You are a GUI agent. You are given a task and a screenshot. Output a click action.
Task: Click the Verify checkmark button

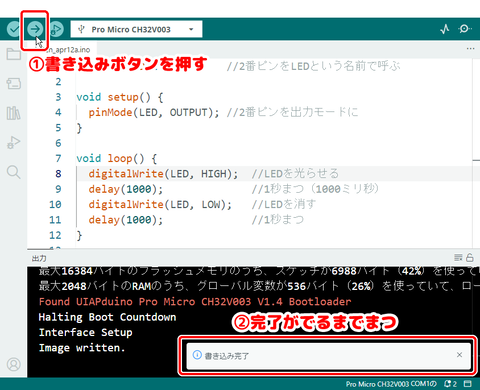[x=14, y=29]
